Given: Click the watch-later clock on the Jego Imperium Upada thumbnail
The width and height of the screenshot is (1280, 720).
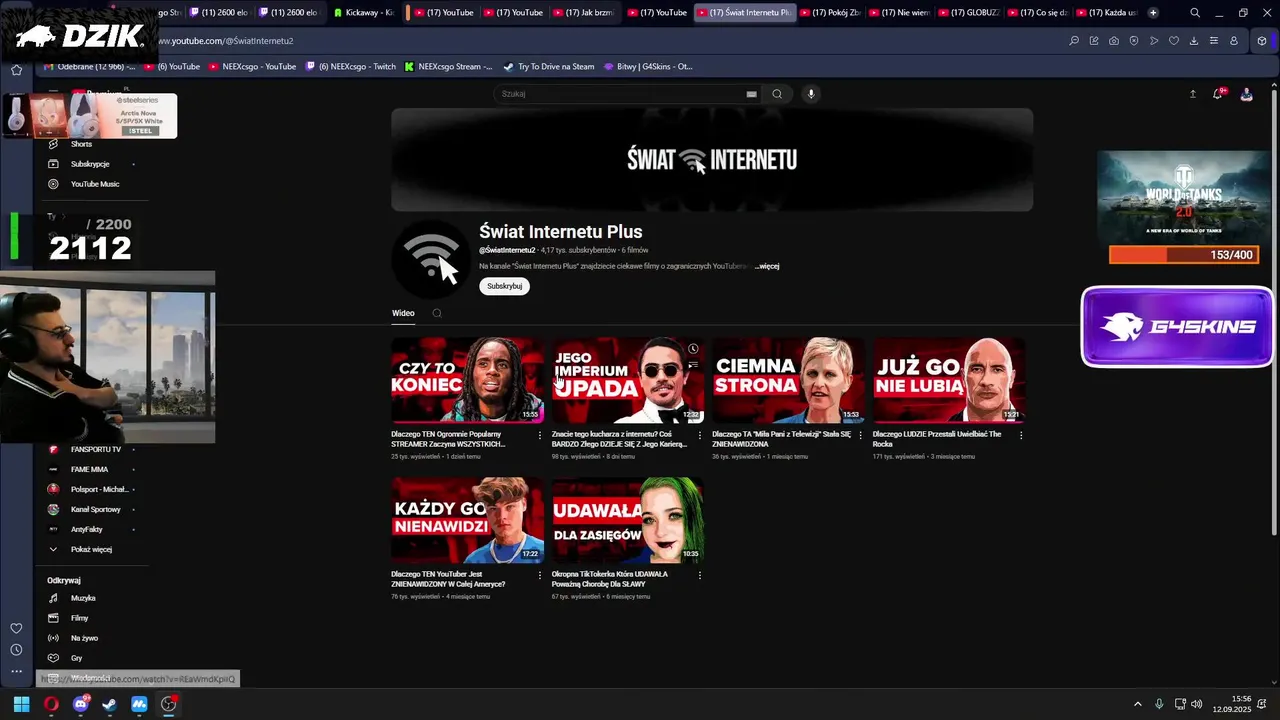Looking at the screenshot, I should 693,349.
